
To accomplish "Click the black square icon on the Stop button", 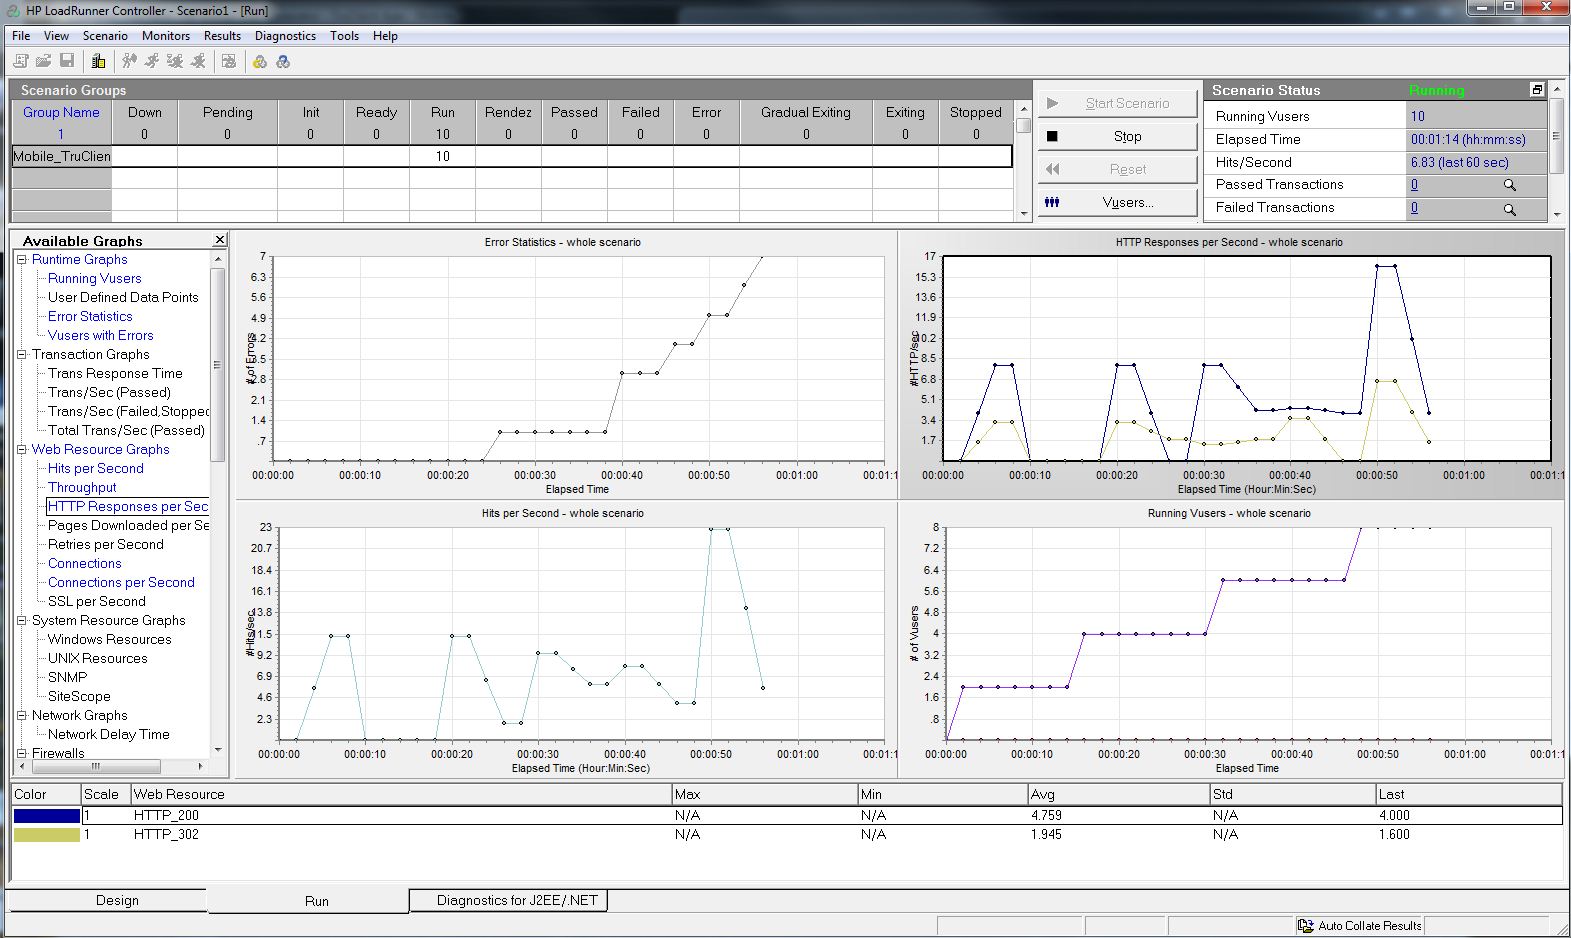I will click(x=1052, y=136).
